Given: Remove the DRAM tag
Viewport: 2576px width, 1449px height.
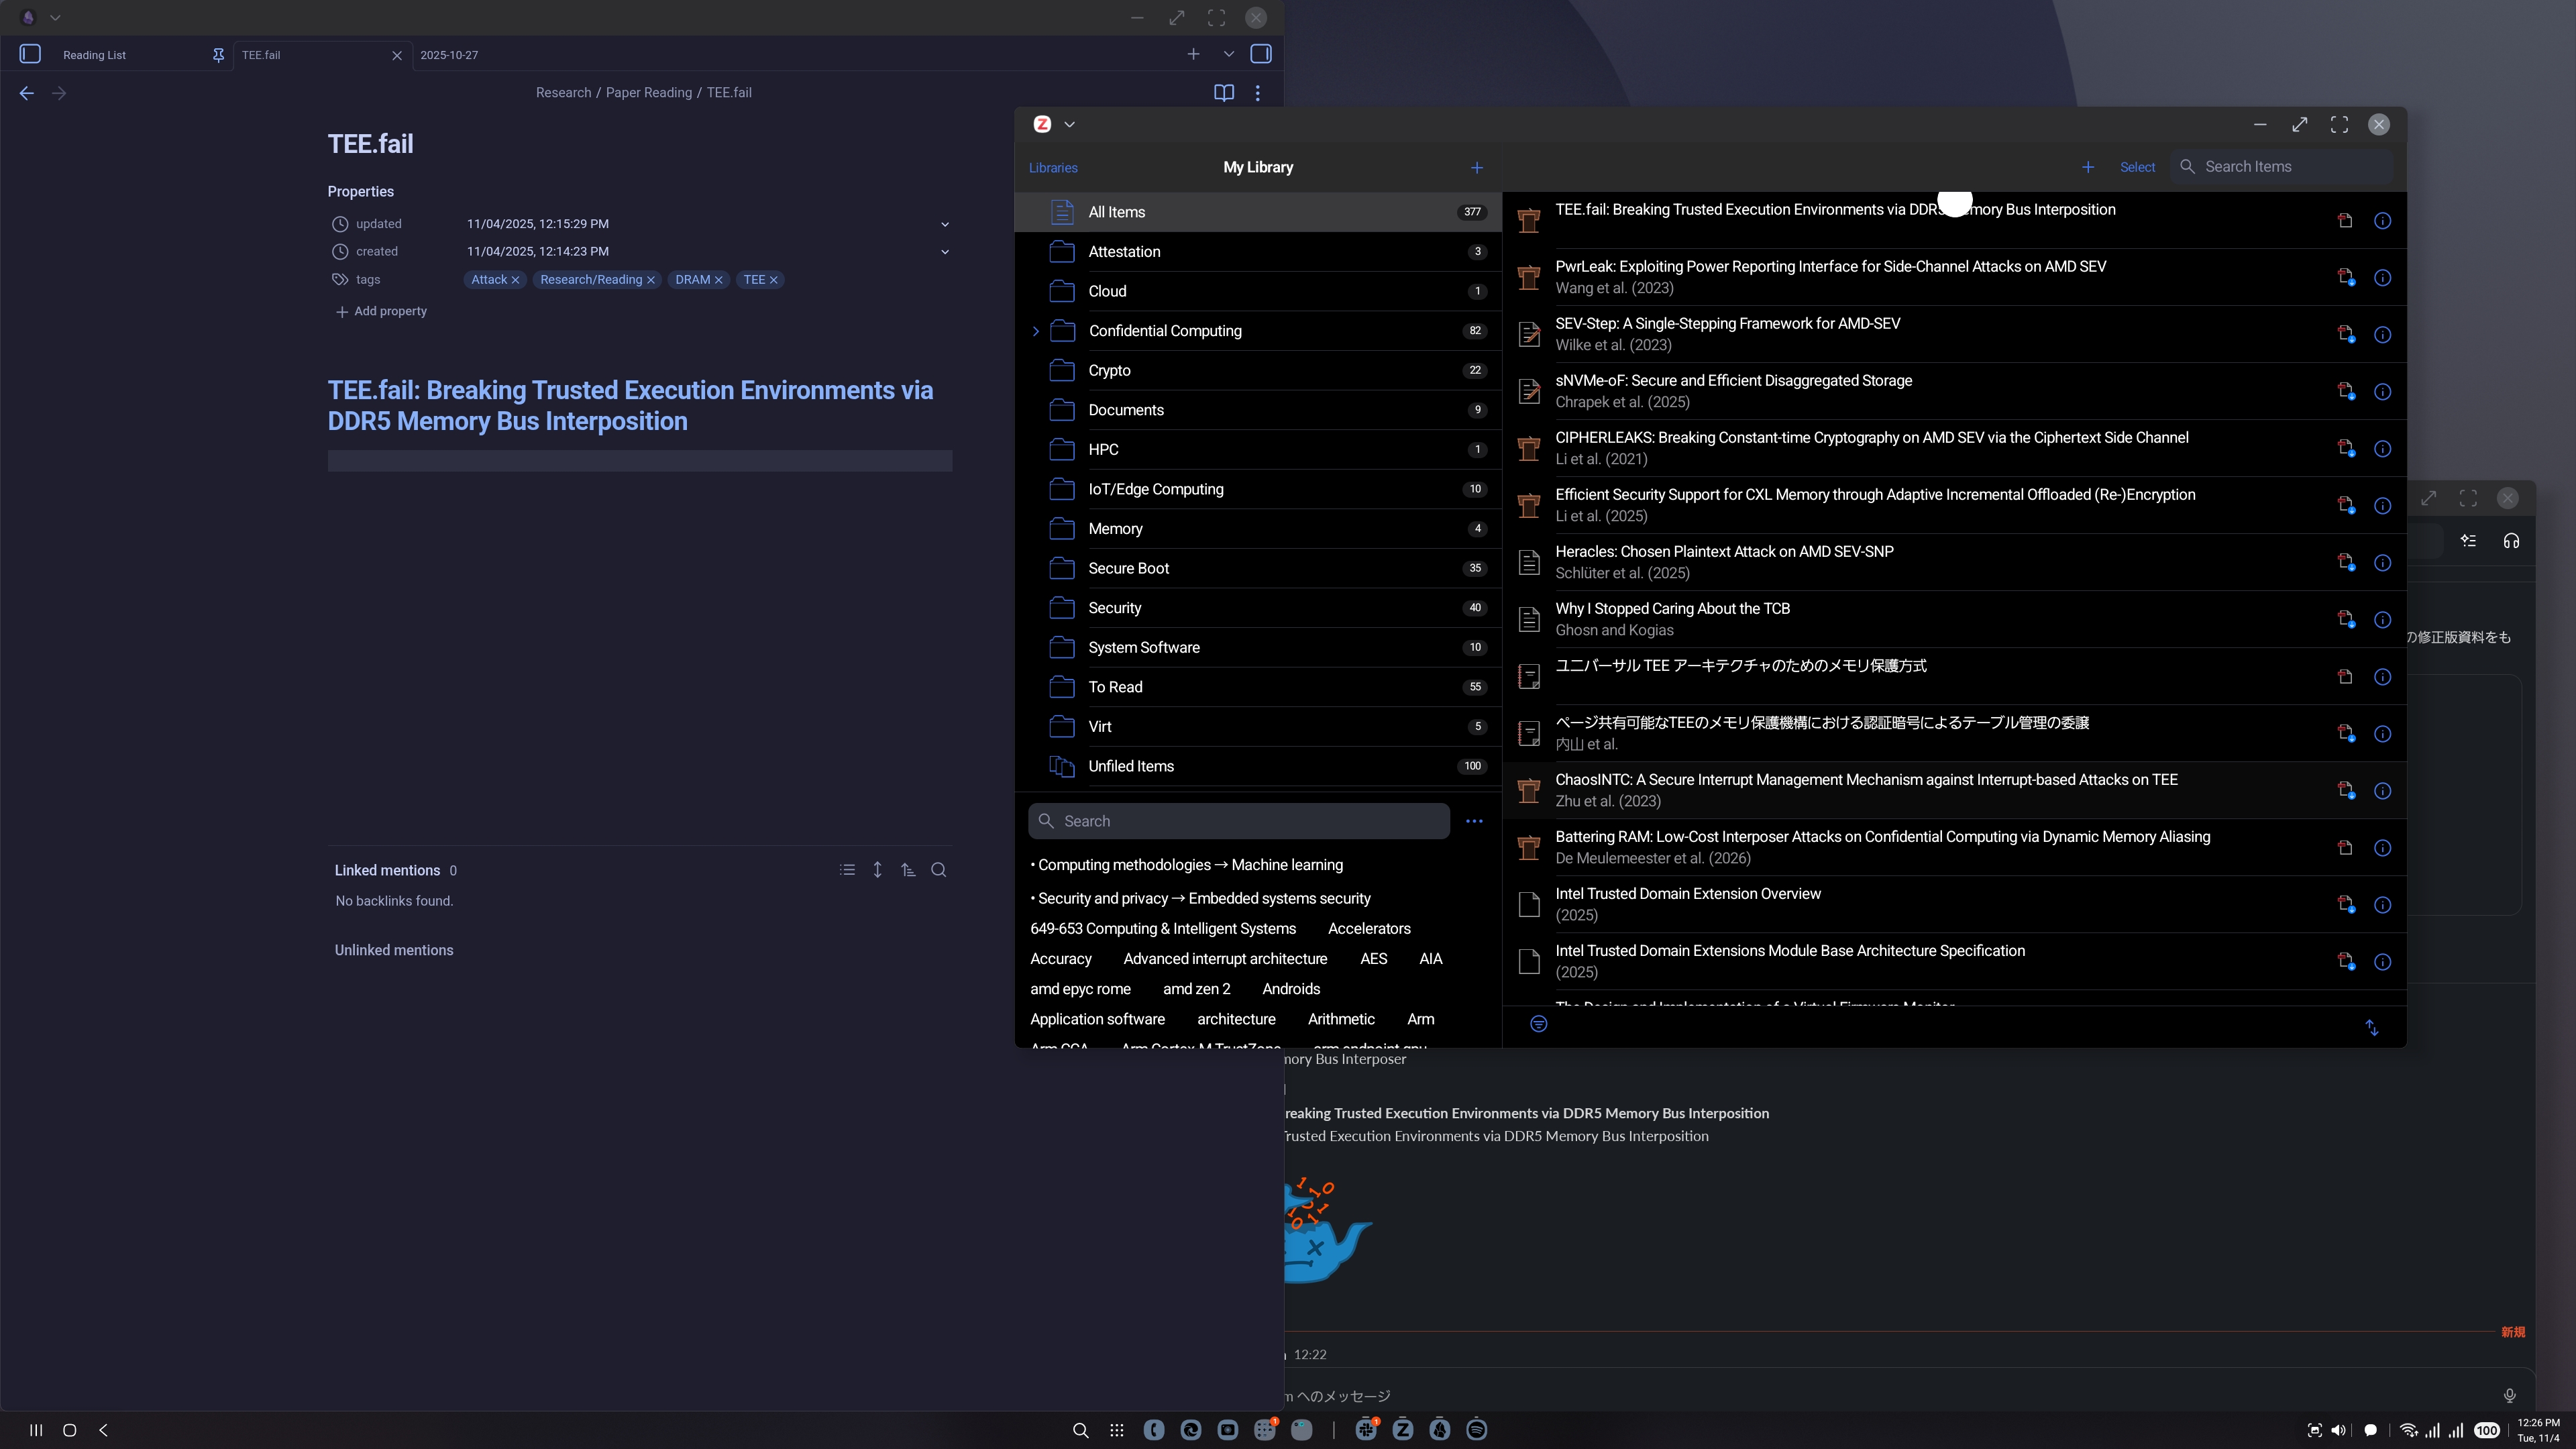Looking at the screenshot, I should tap(718, 280).
